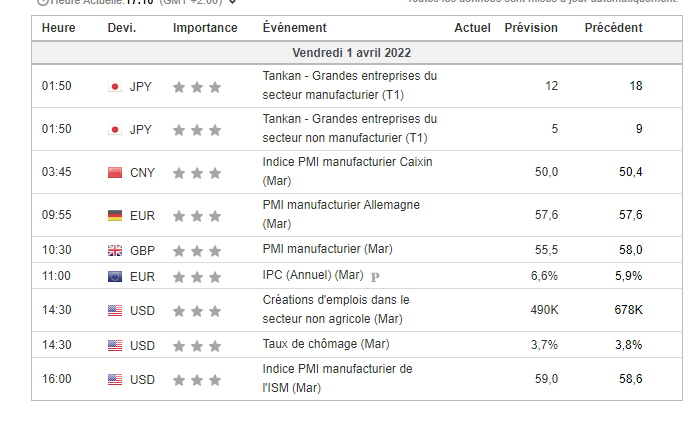Click the Japan flag in Tankan non manufacturier row
This screenshot has height=422, width=693.
click(x=115, y=129)
